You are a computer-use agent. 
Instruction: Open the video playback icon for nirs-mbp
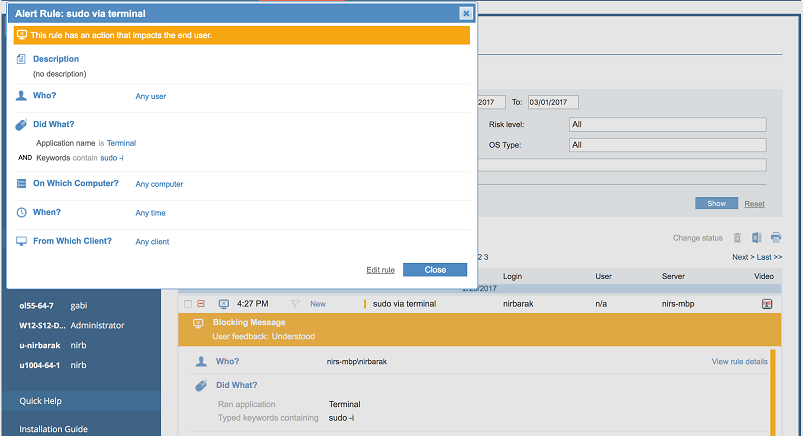click(767, 304)
